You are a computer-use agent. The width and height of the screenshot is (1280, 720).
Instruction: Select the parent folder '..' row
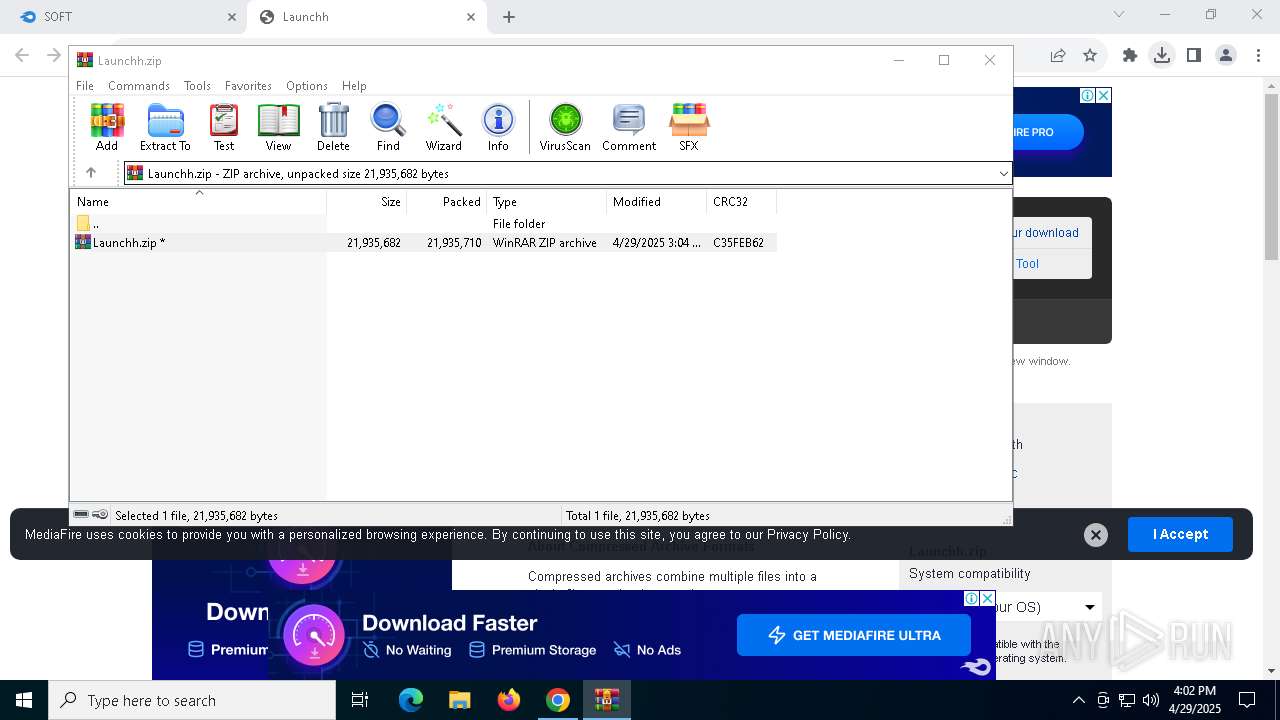pos(424,224)
